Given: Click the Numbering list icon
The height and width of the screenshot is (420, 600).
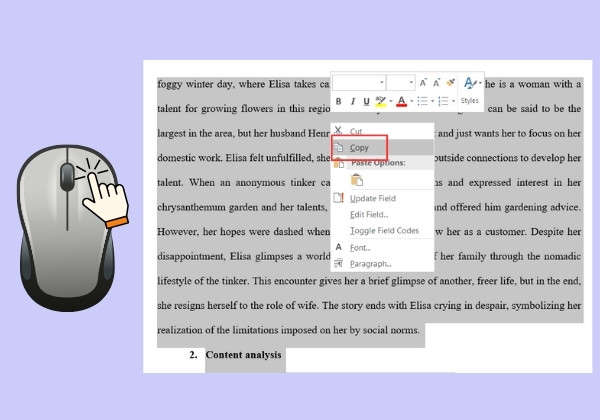Looking at the screenshot, I should pos(443,101).
